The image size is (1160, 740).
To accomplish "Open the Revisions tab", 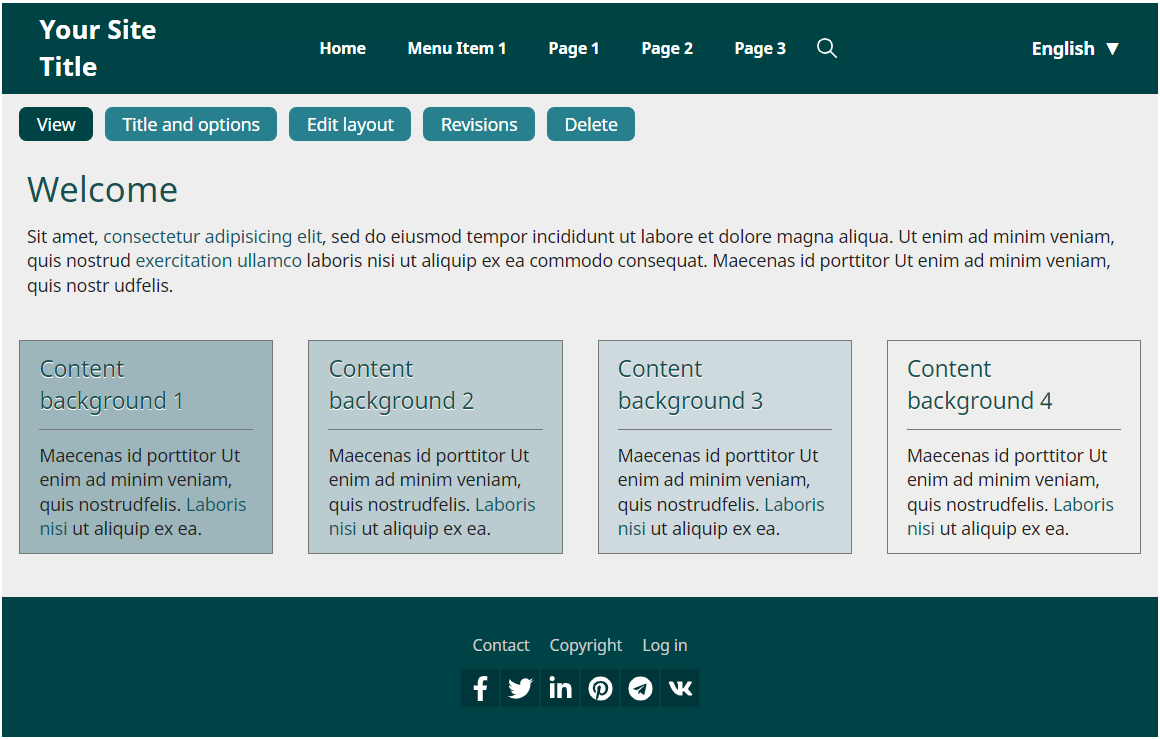I will coord(479,124).
